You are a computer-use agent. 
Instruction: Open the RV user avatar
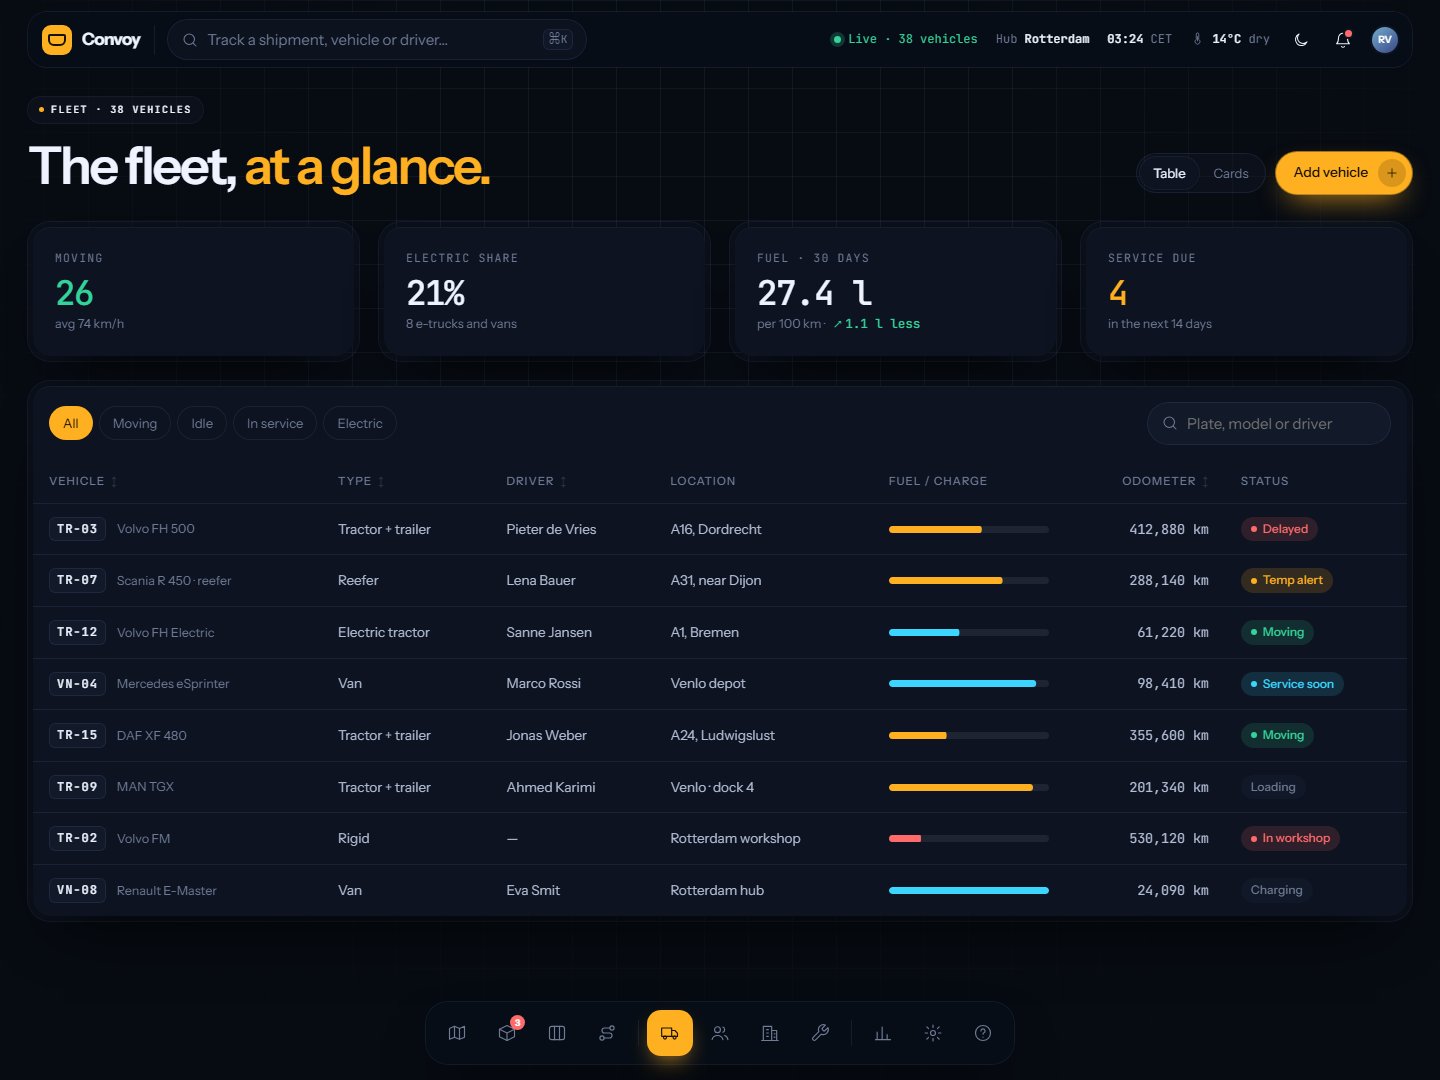[x=1385, y=40]
